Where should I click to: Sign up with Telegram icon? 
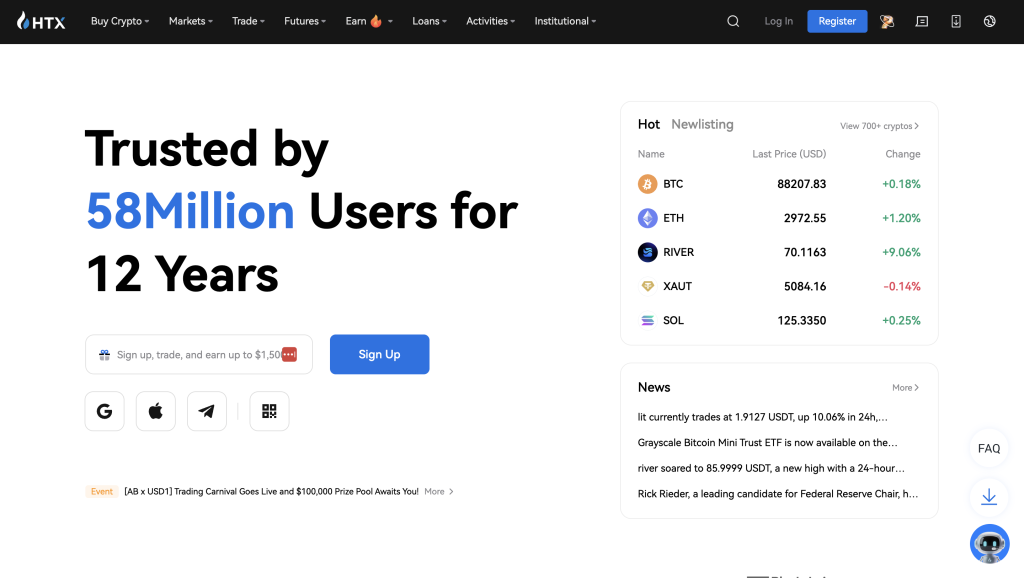pos(207,411)
